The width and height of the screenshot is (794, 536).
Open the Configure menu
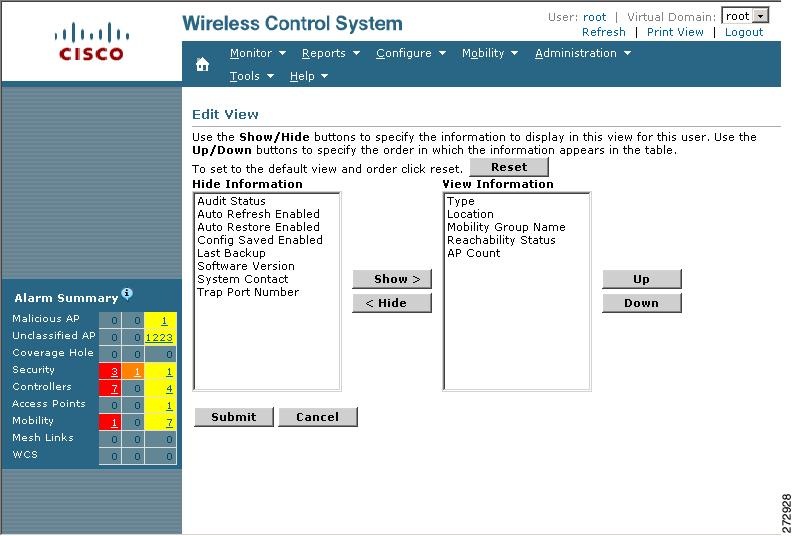pos(410,53)
